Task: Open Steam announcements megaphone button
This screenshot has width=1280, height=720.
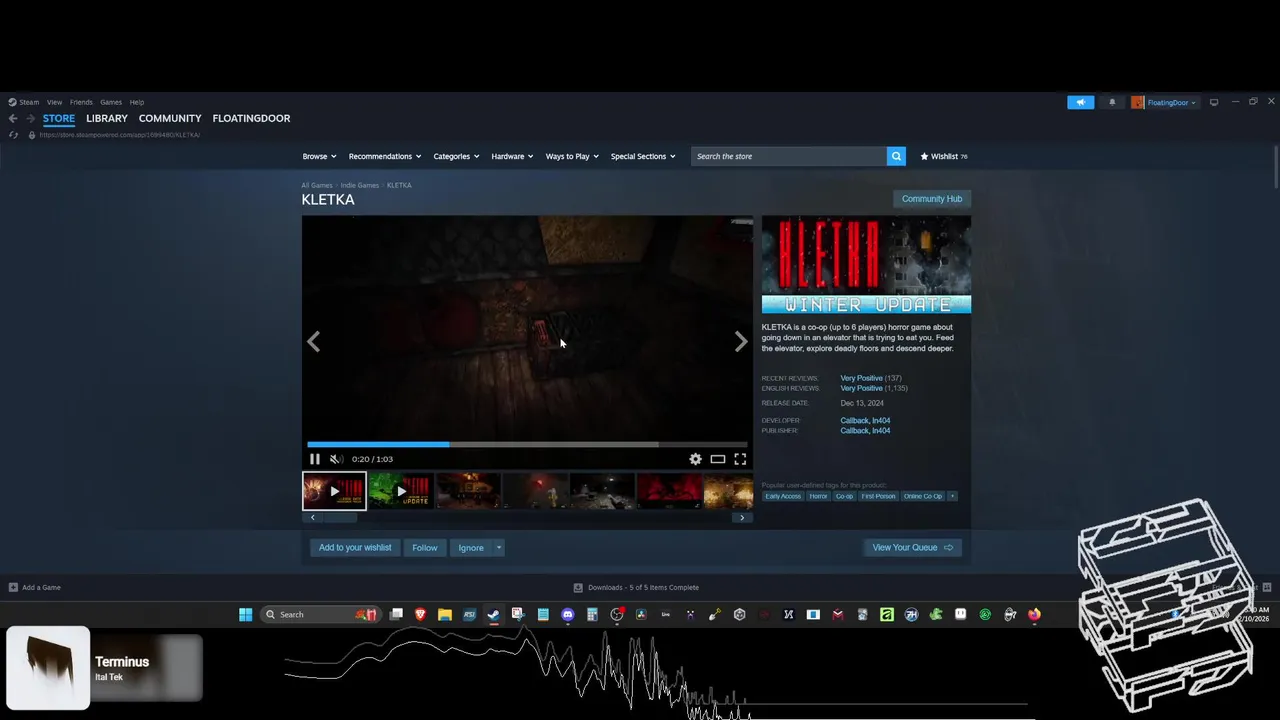Action: (1081, 102)
